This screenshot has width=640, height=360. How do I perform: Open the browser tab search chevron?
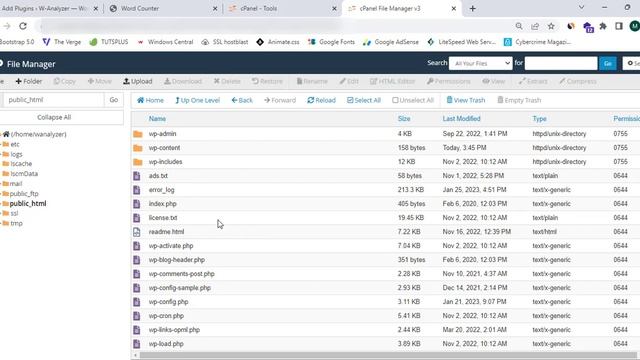coord(581,8)
